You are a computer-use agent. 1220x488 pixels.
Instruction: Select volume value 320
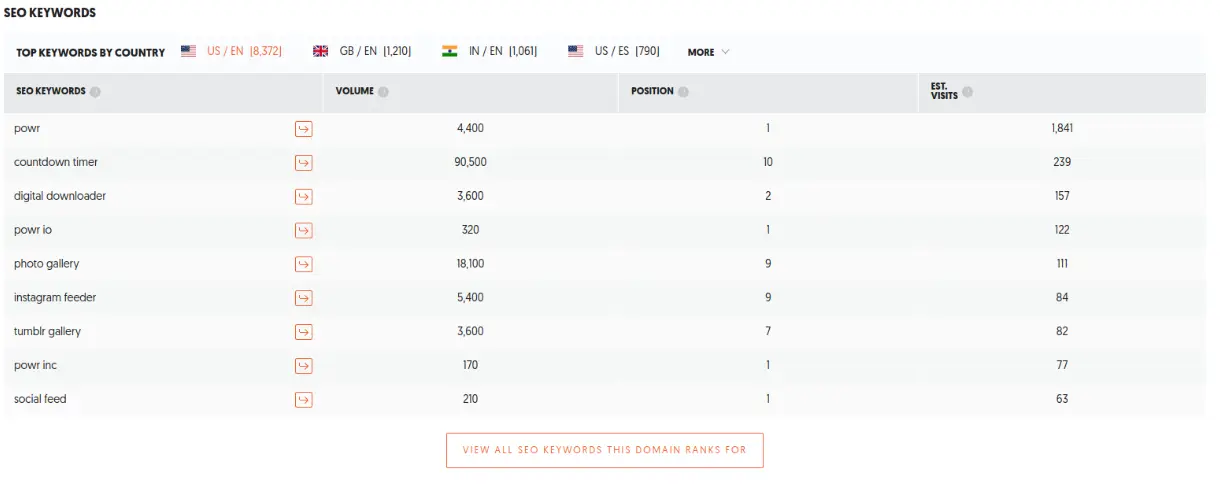click(x=470, y=230)
